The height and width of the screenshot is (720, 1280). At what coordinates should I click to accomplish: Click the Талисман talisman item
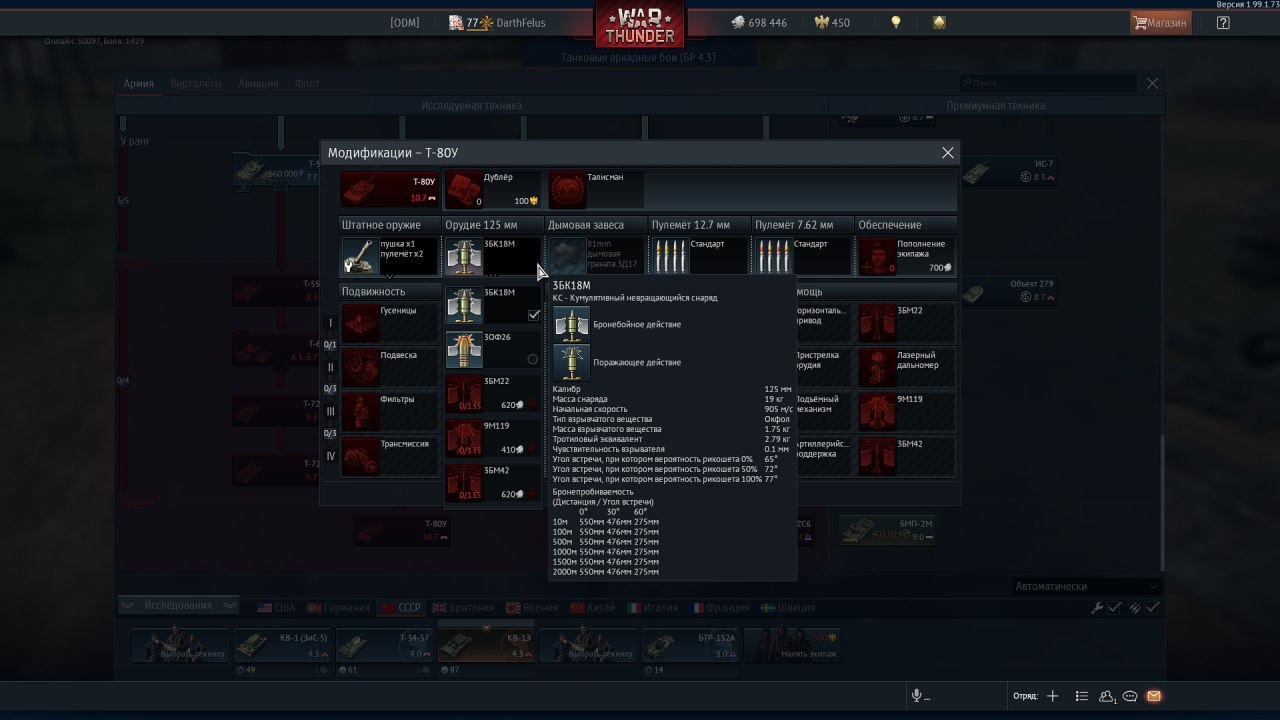[x=596, y=189]
